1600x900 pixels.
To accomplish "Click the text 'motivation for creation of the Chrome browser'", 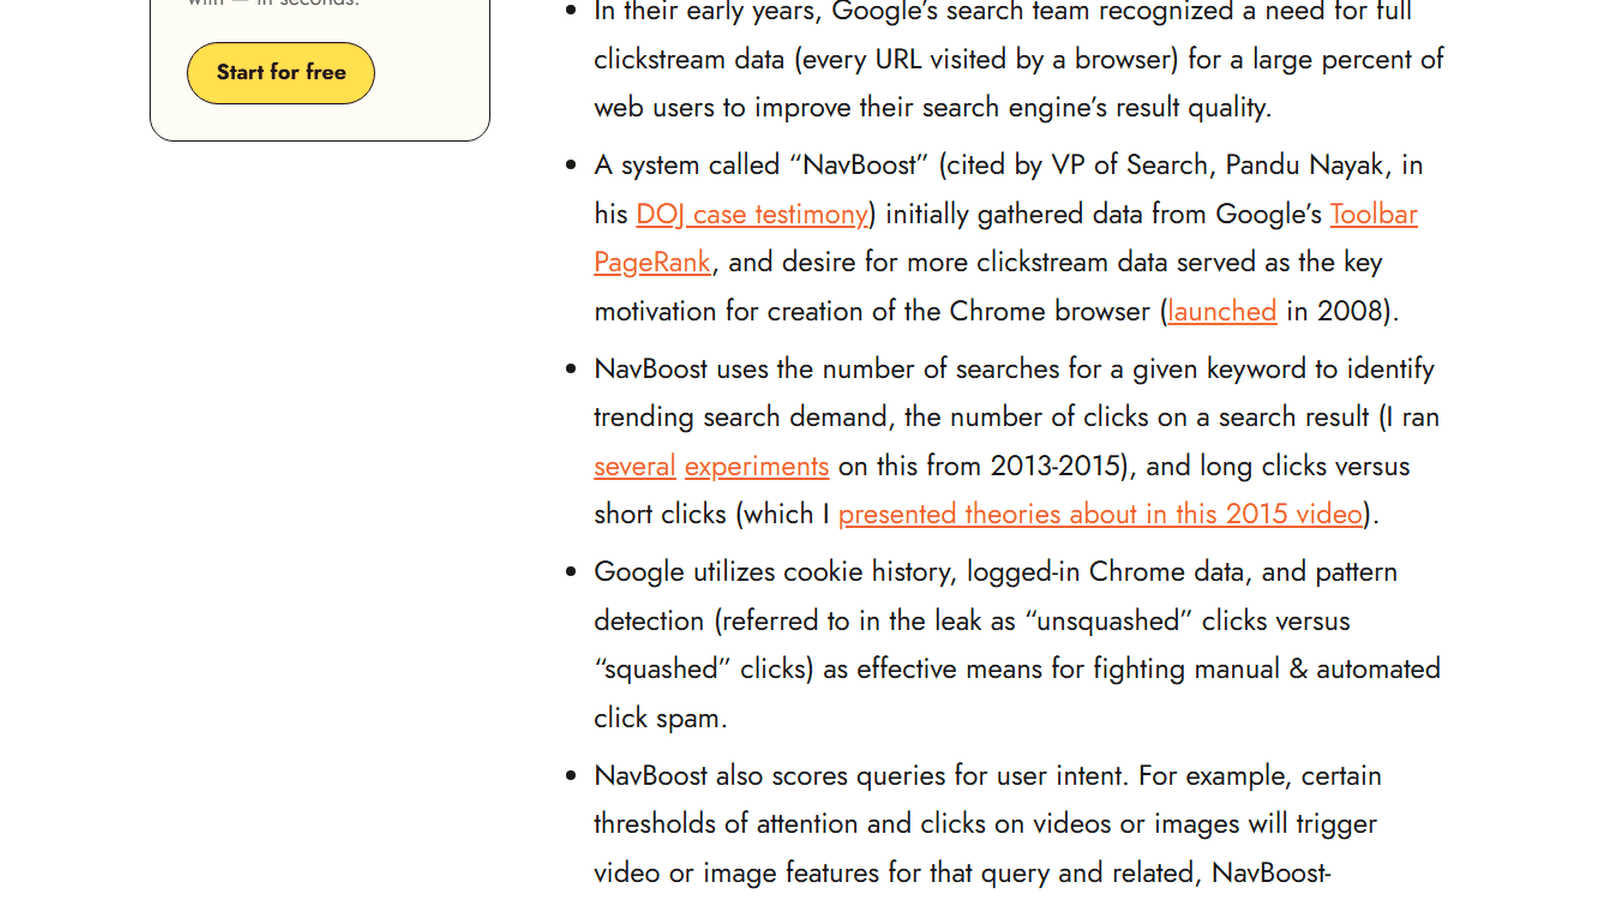I will [x=872, y=311].
